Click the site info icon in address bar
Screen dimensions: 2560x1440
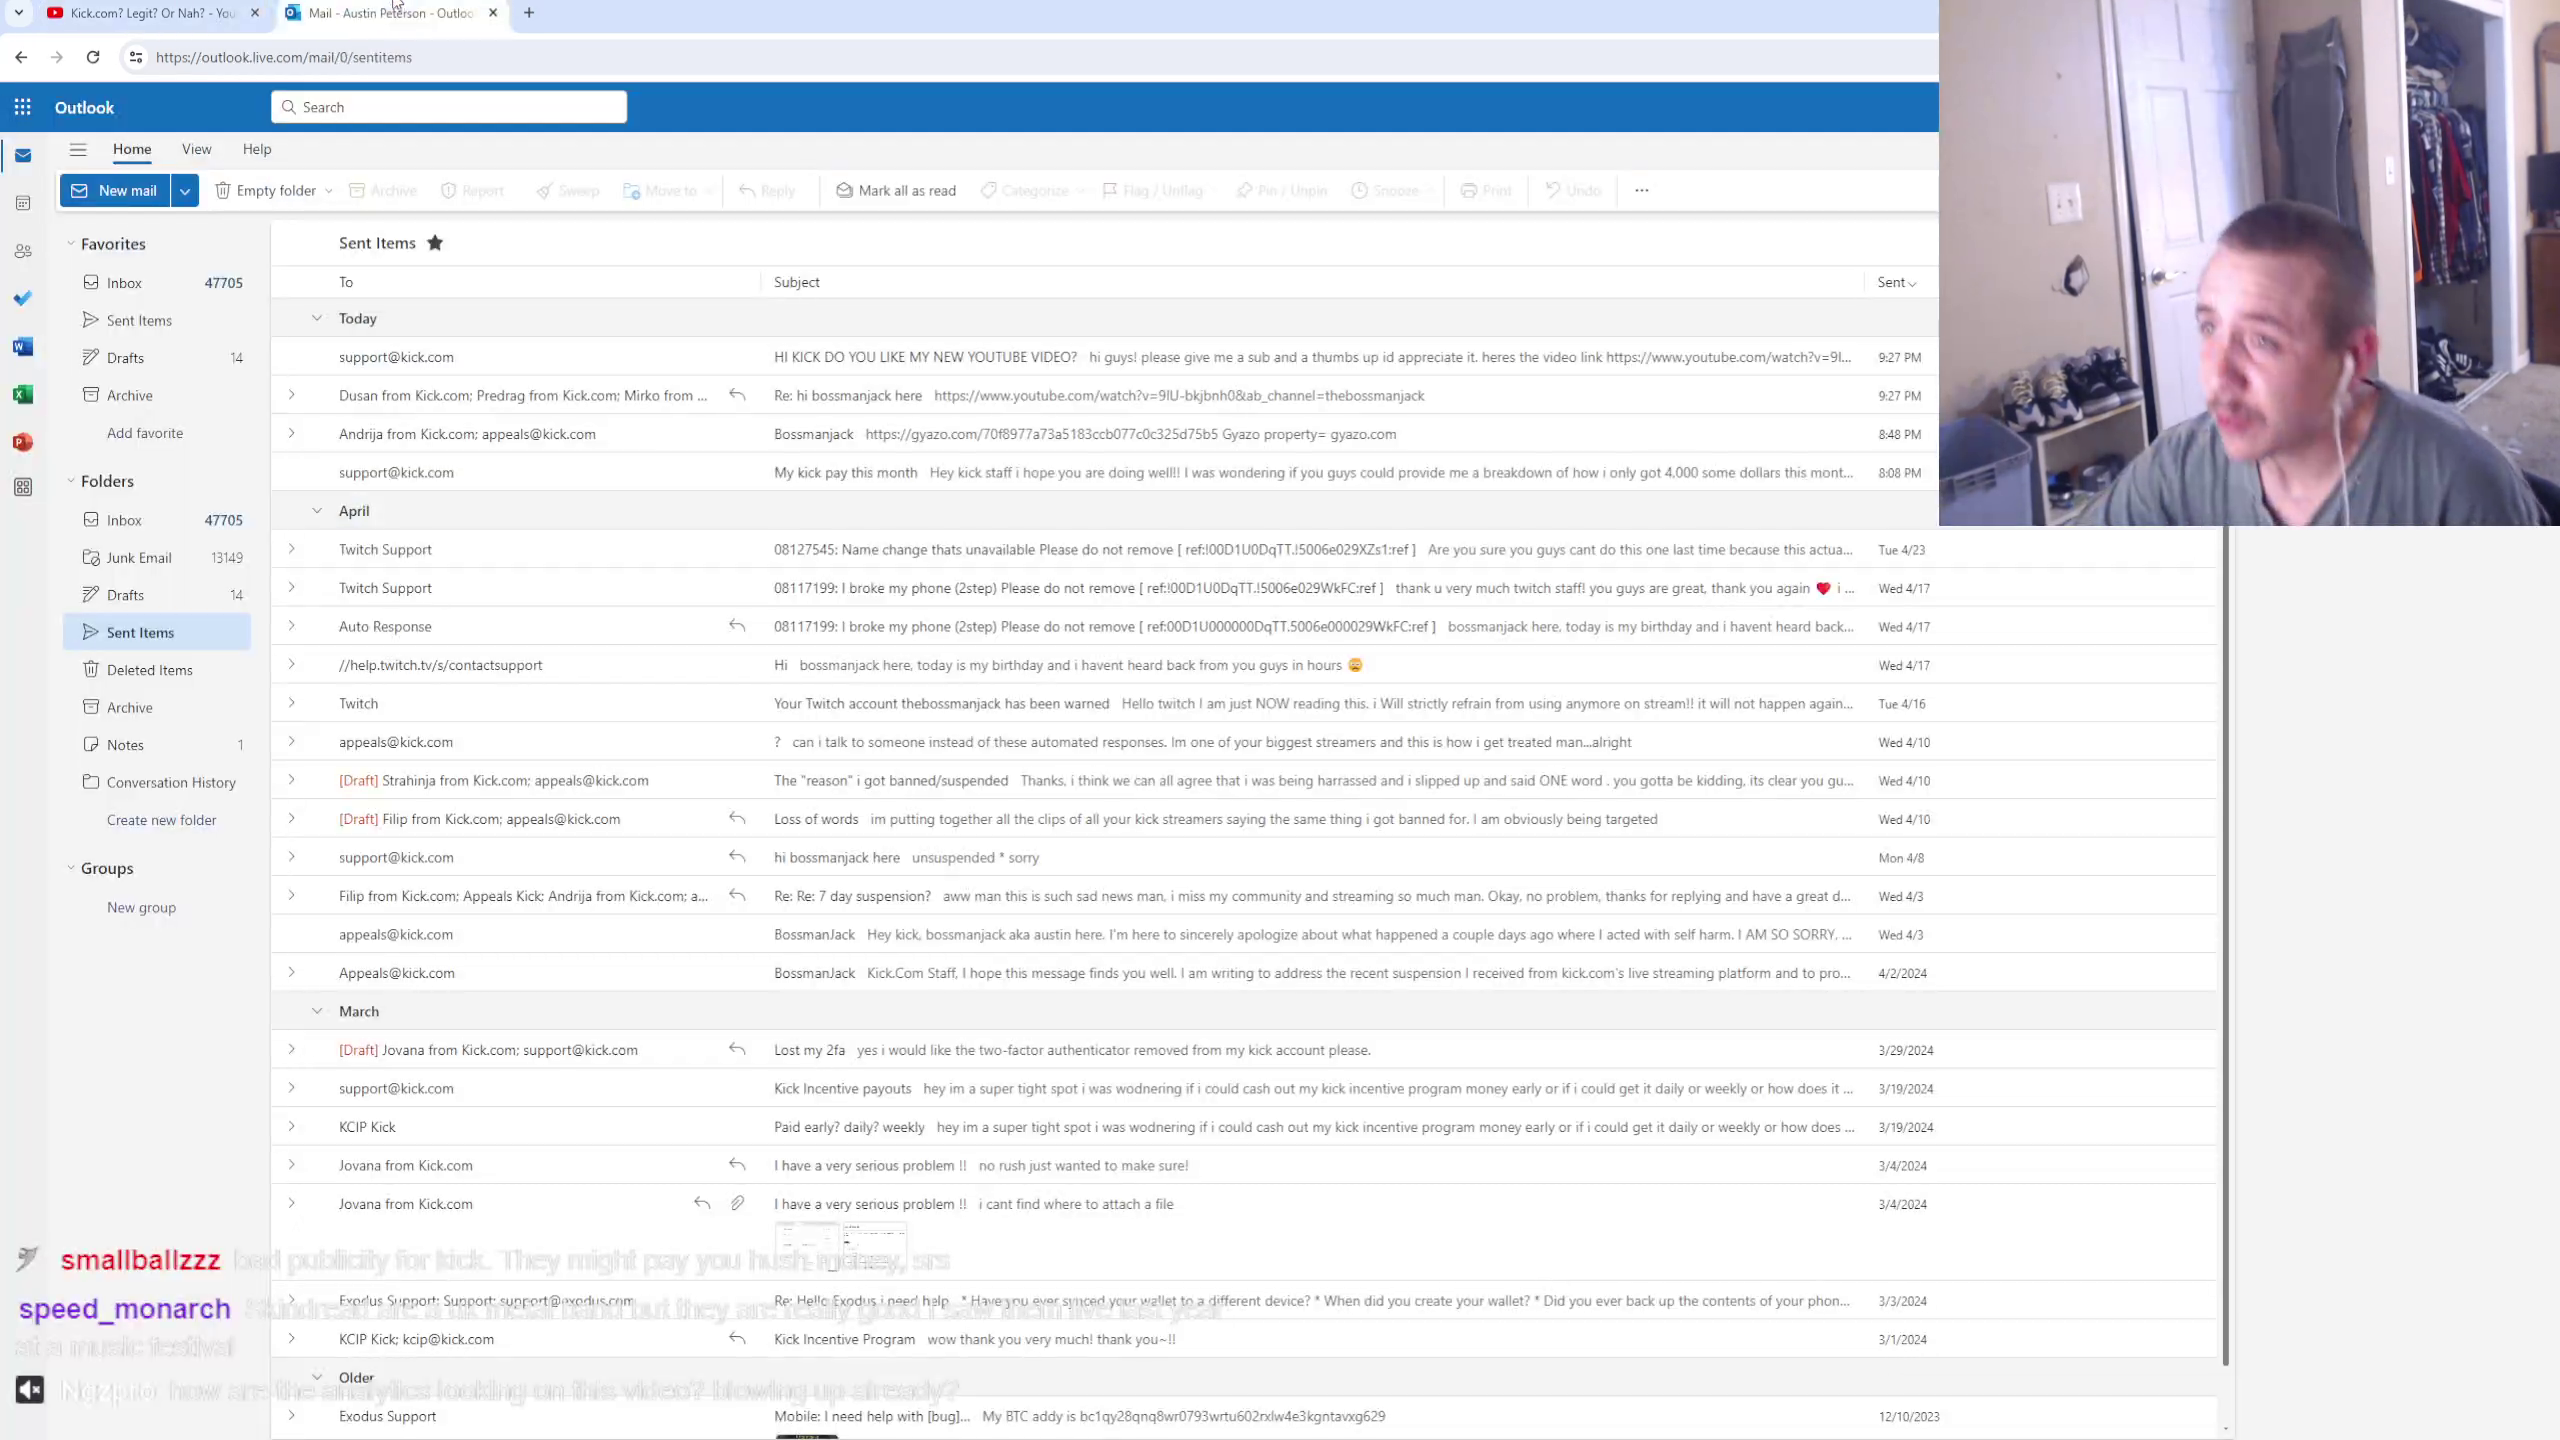click(136, 57)
